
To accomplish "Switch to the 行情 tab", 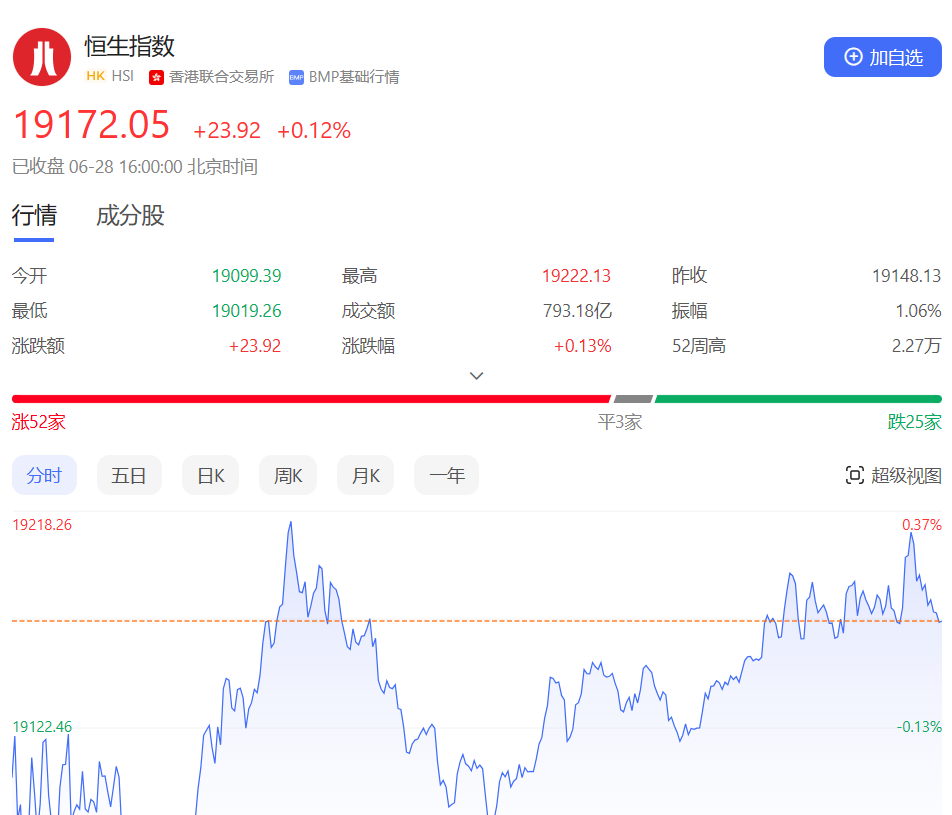I will (x=34, y=216).
